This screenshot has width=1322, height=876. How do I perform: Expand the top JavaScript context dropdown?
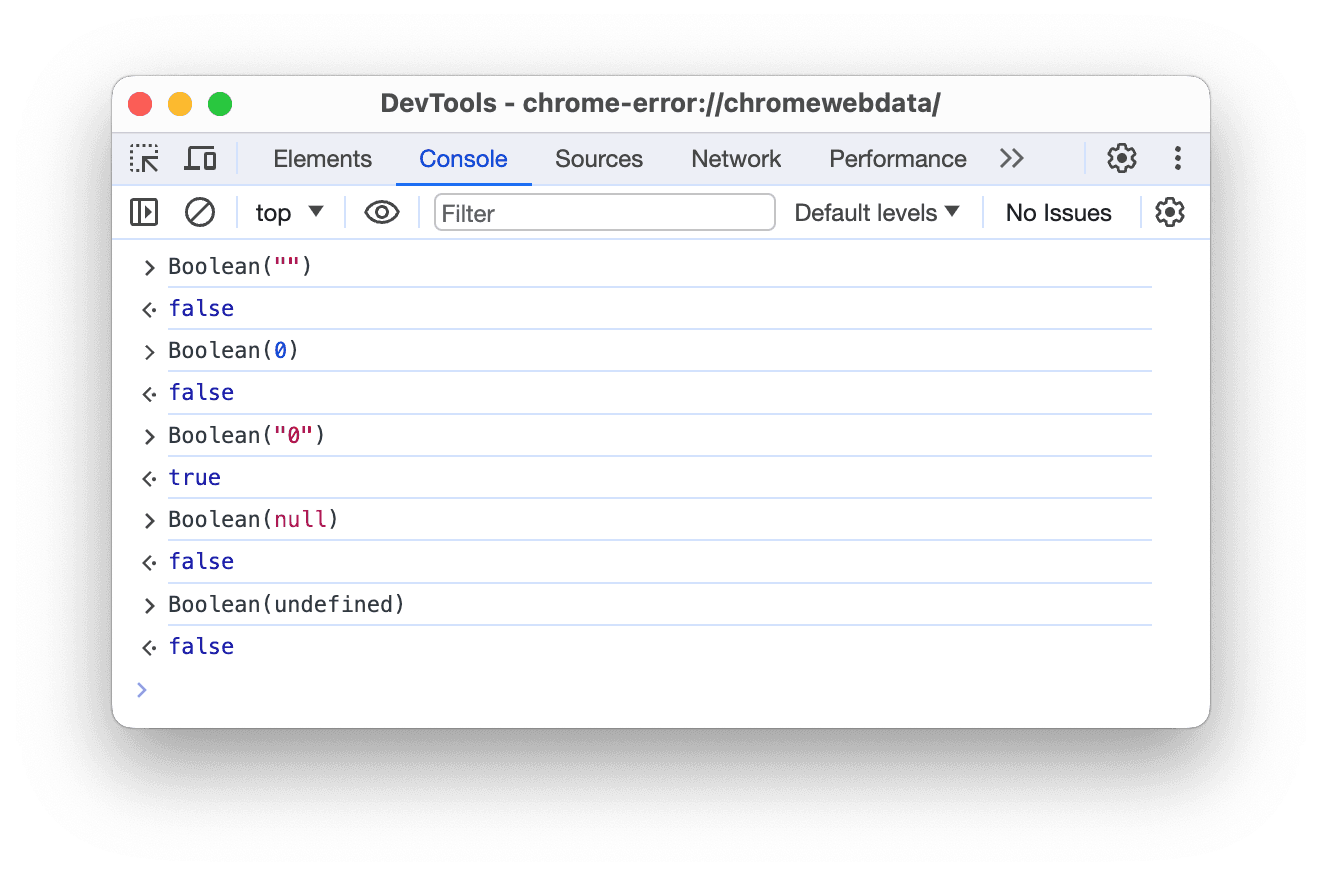pos(289,213)
